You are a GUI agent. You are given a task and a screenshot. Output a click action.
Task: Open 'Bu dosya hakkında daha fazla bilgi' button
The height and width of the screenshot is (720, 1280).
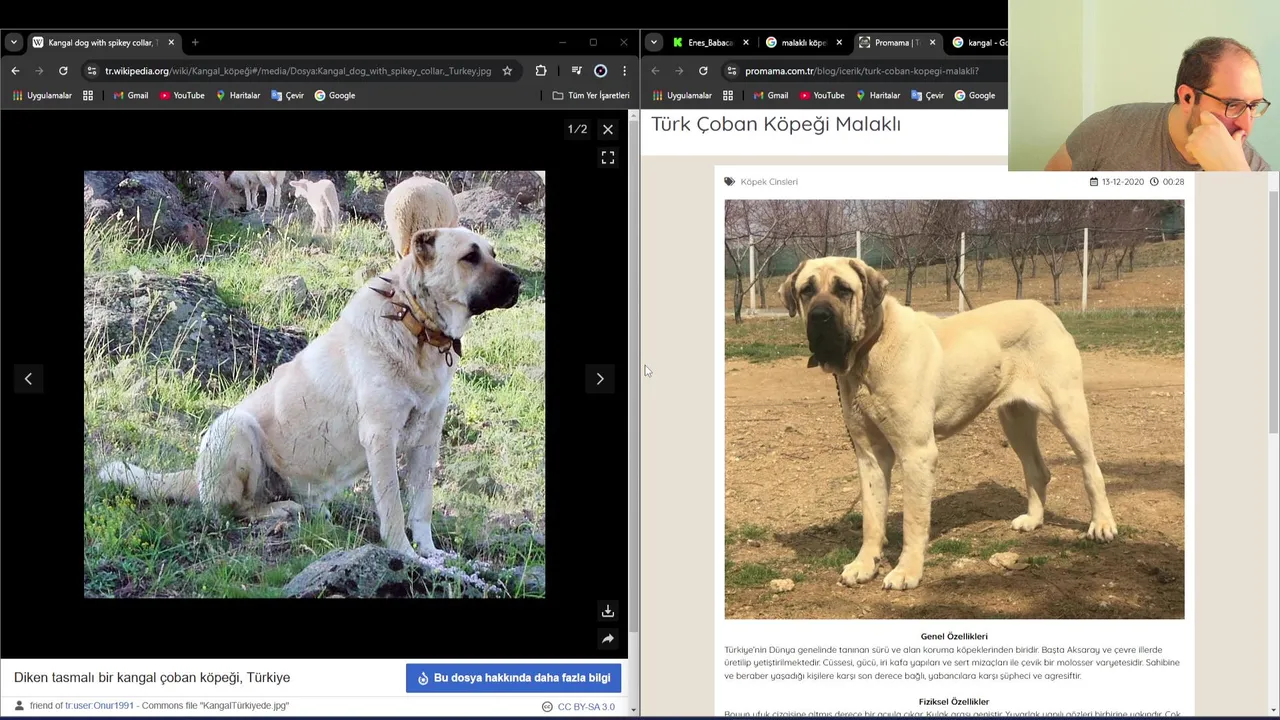point(513,677)
